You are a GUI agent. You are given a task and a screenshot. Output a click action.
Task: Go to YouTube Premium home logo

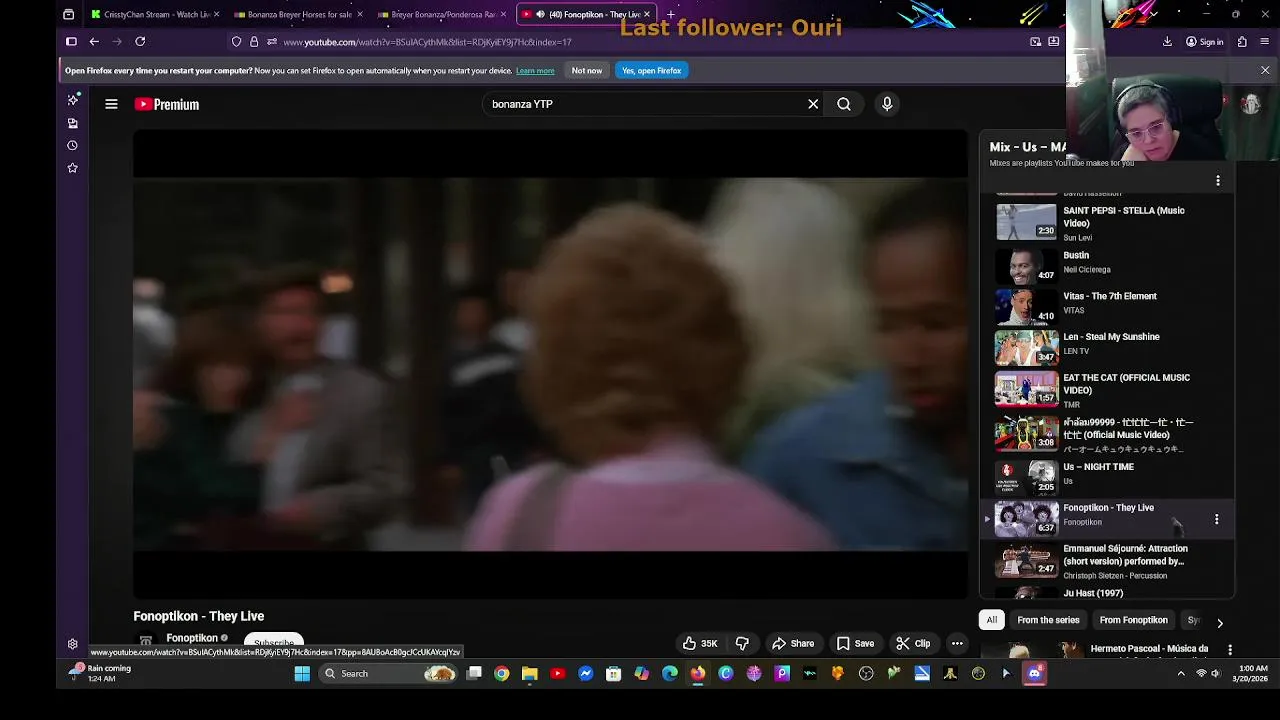tap(167, 104)
